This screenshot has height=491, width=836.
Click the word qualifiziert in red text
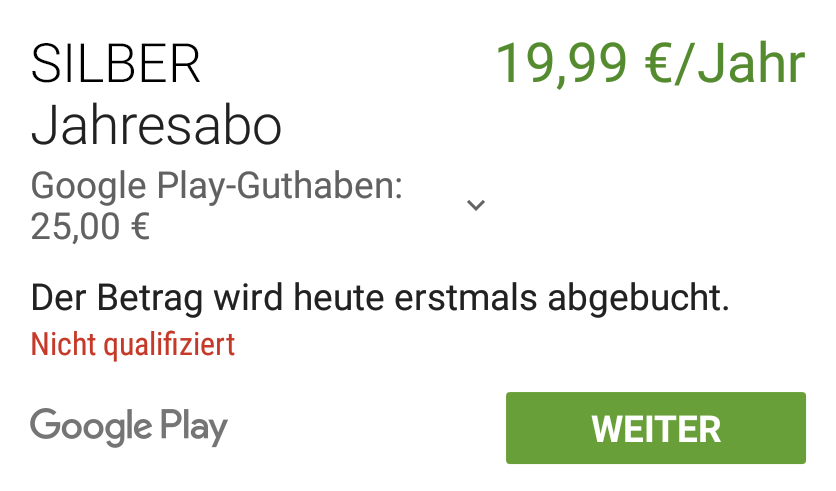[x=169, y=346]
